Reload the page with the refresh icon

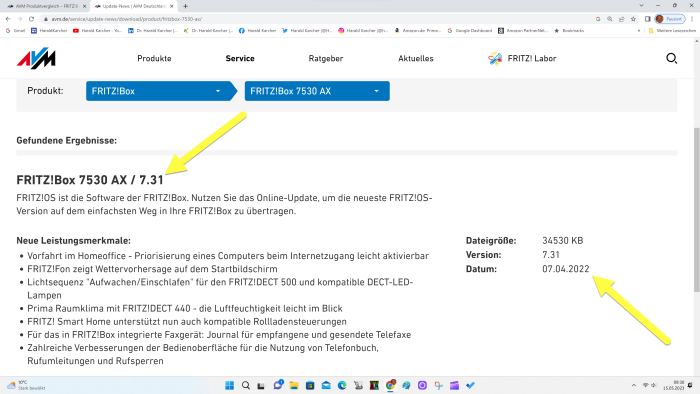(x=31, y=19)
